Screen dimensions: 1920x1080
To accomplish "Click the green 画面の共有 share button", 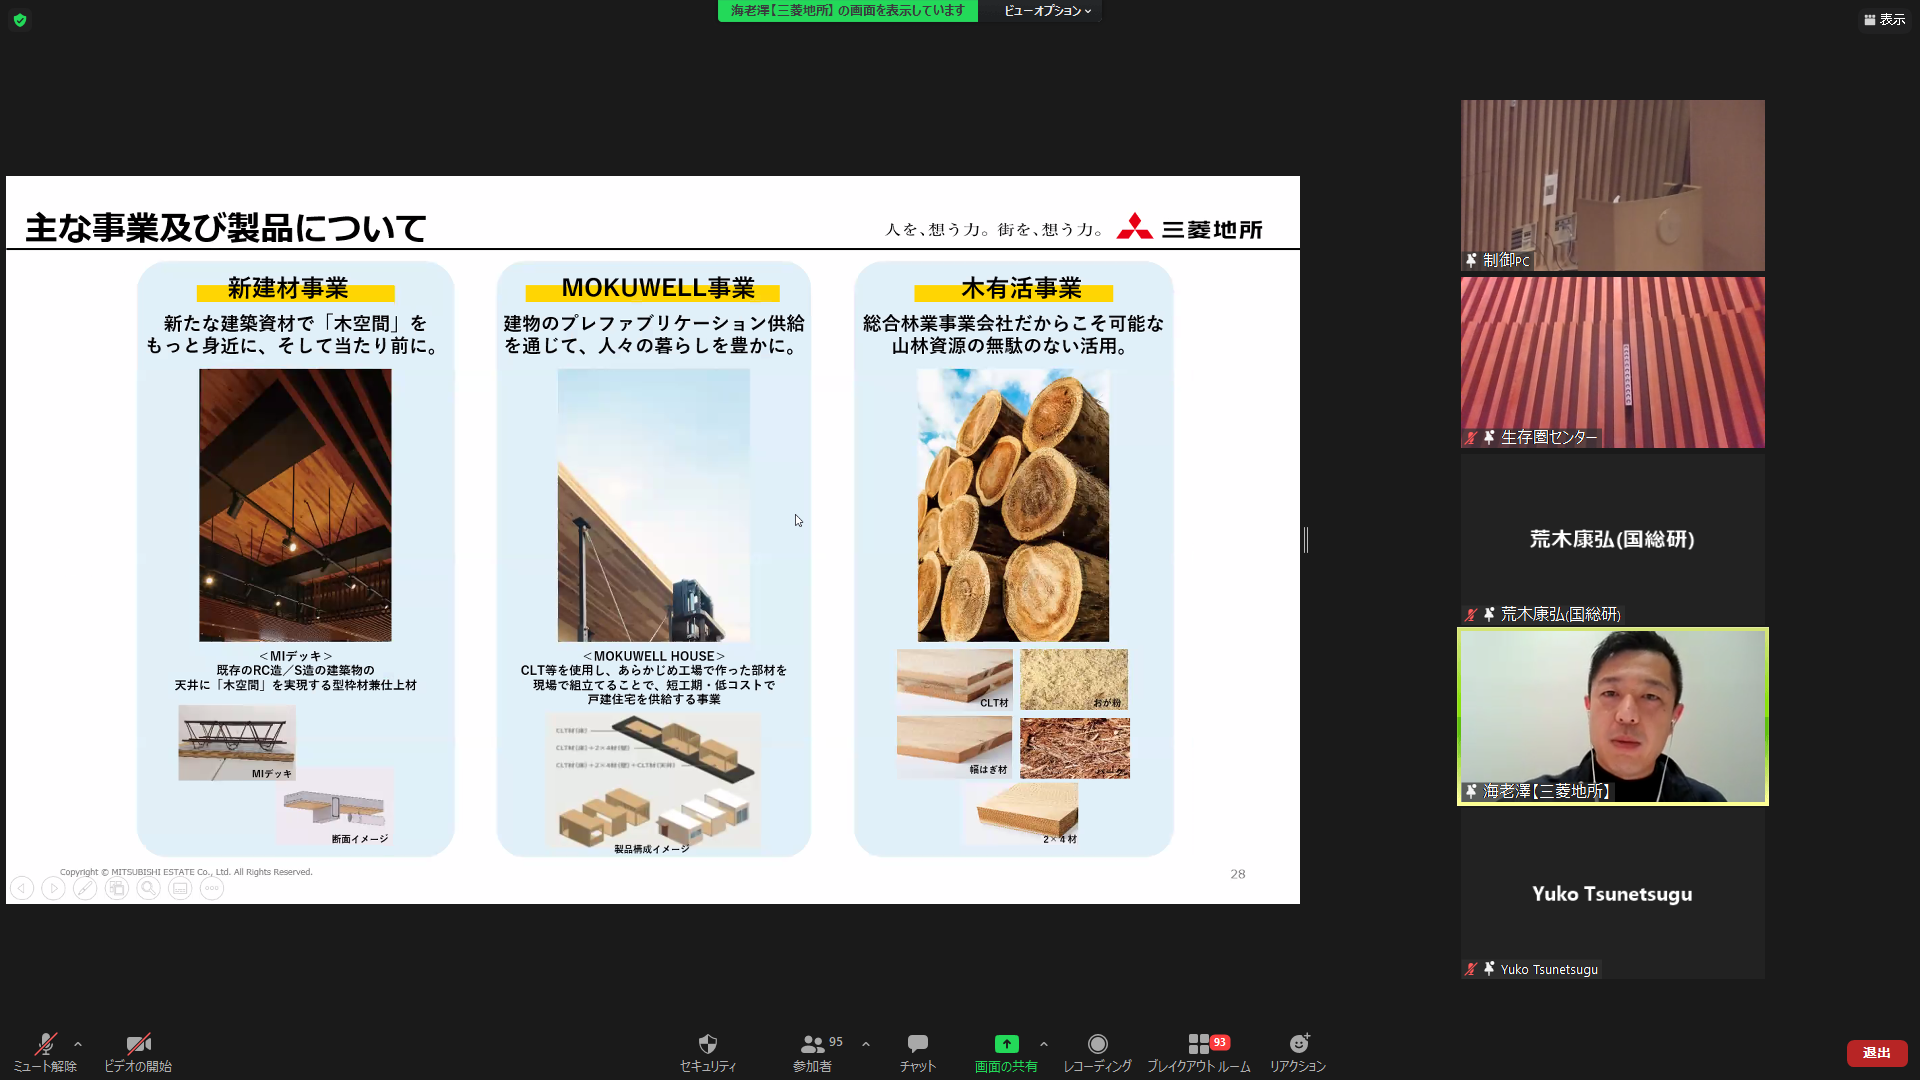I will (1006, 1053).
